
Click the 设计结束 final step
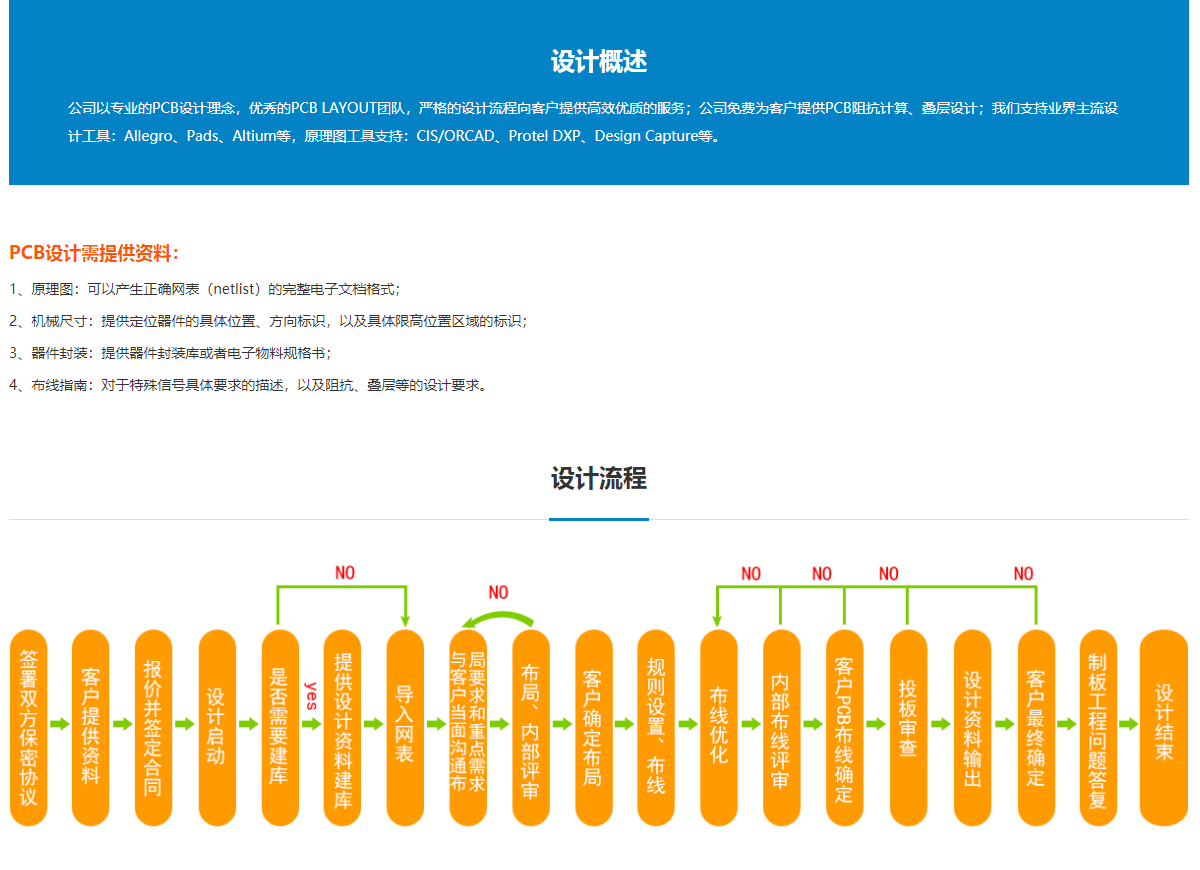[x=1164, y=727]
